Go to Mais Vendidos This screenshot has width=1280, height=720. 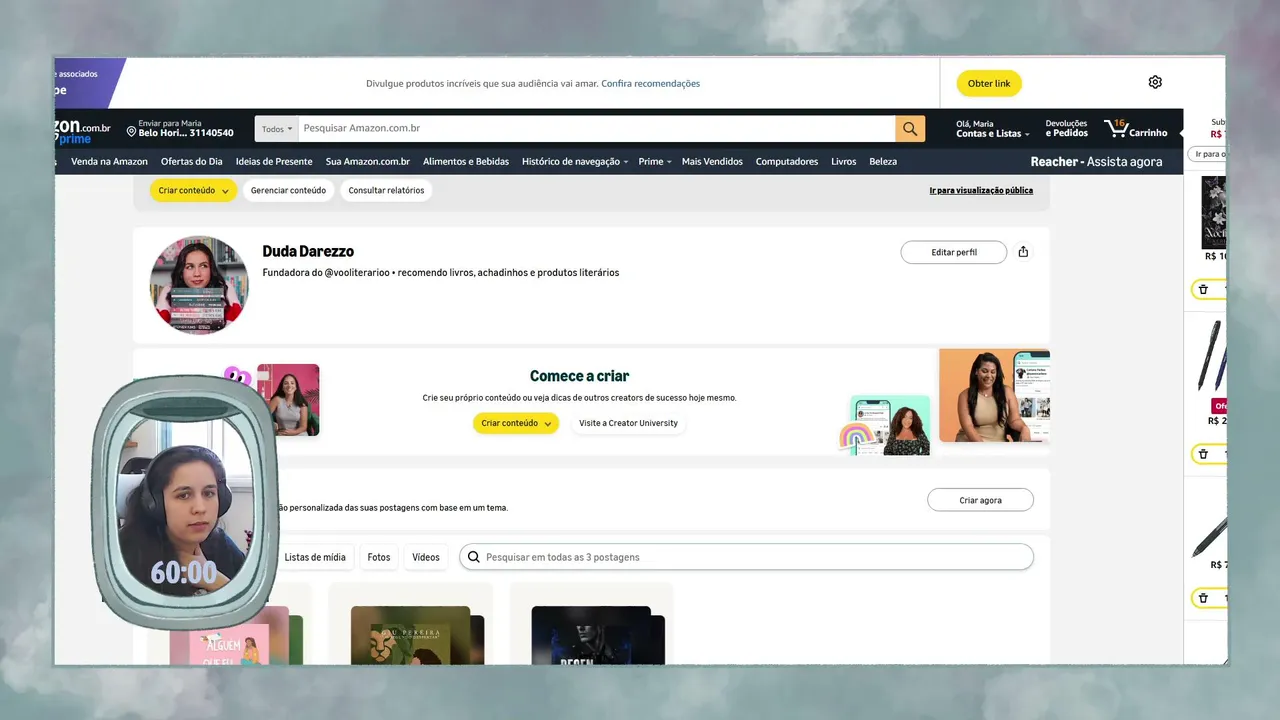pos(712,162)
